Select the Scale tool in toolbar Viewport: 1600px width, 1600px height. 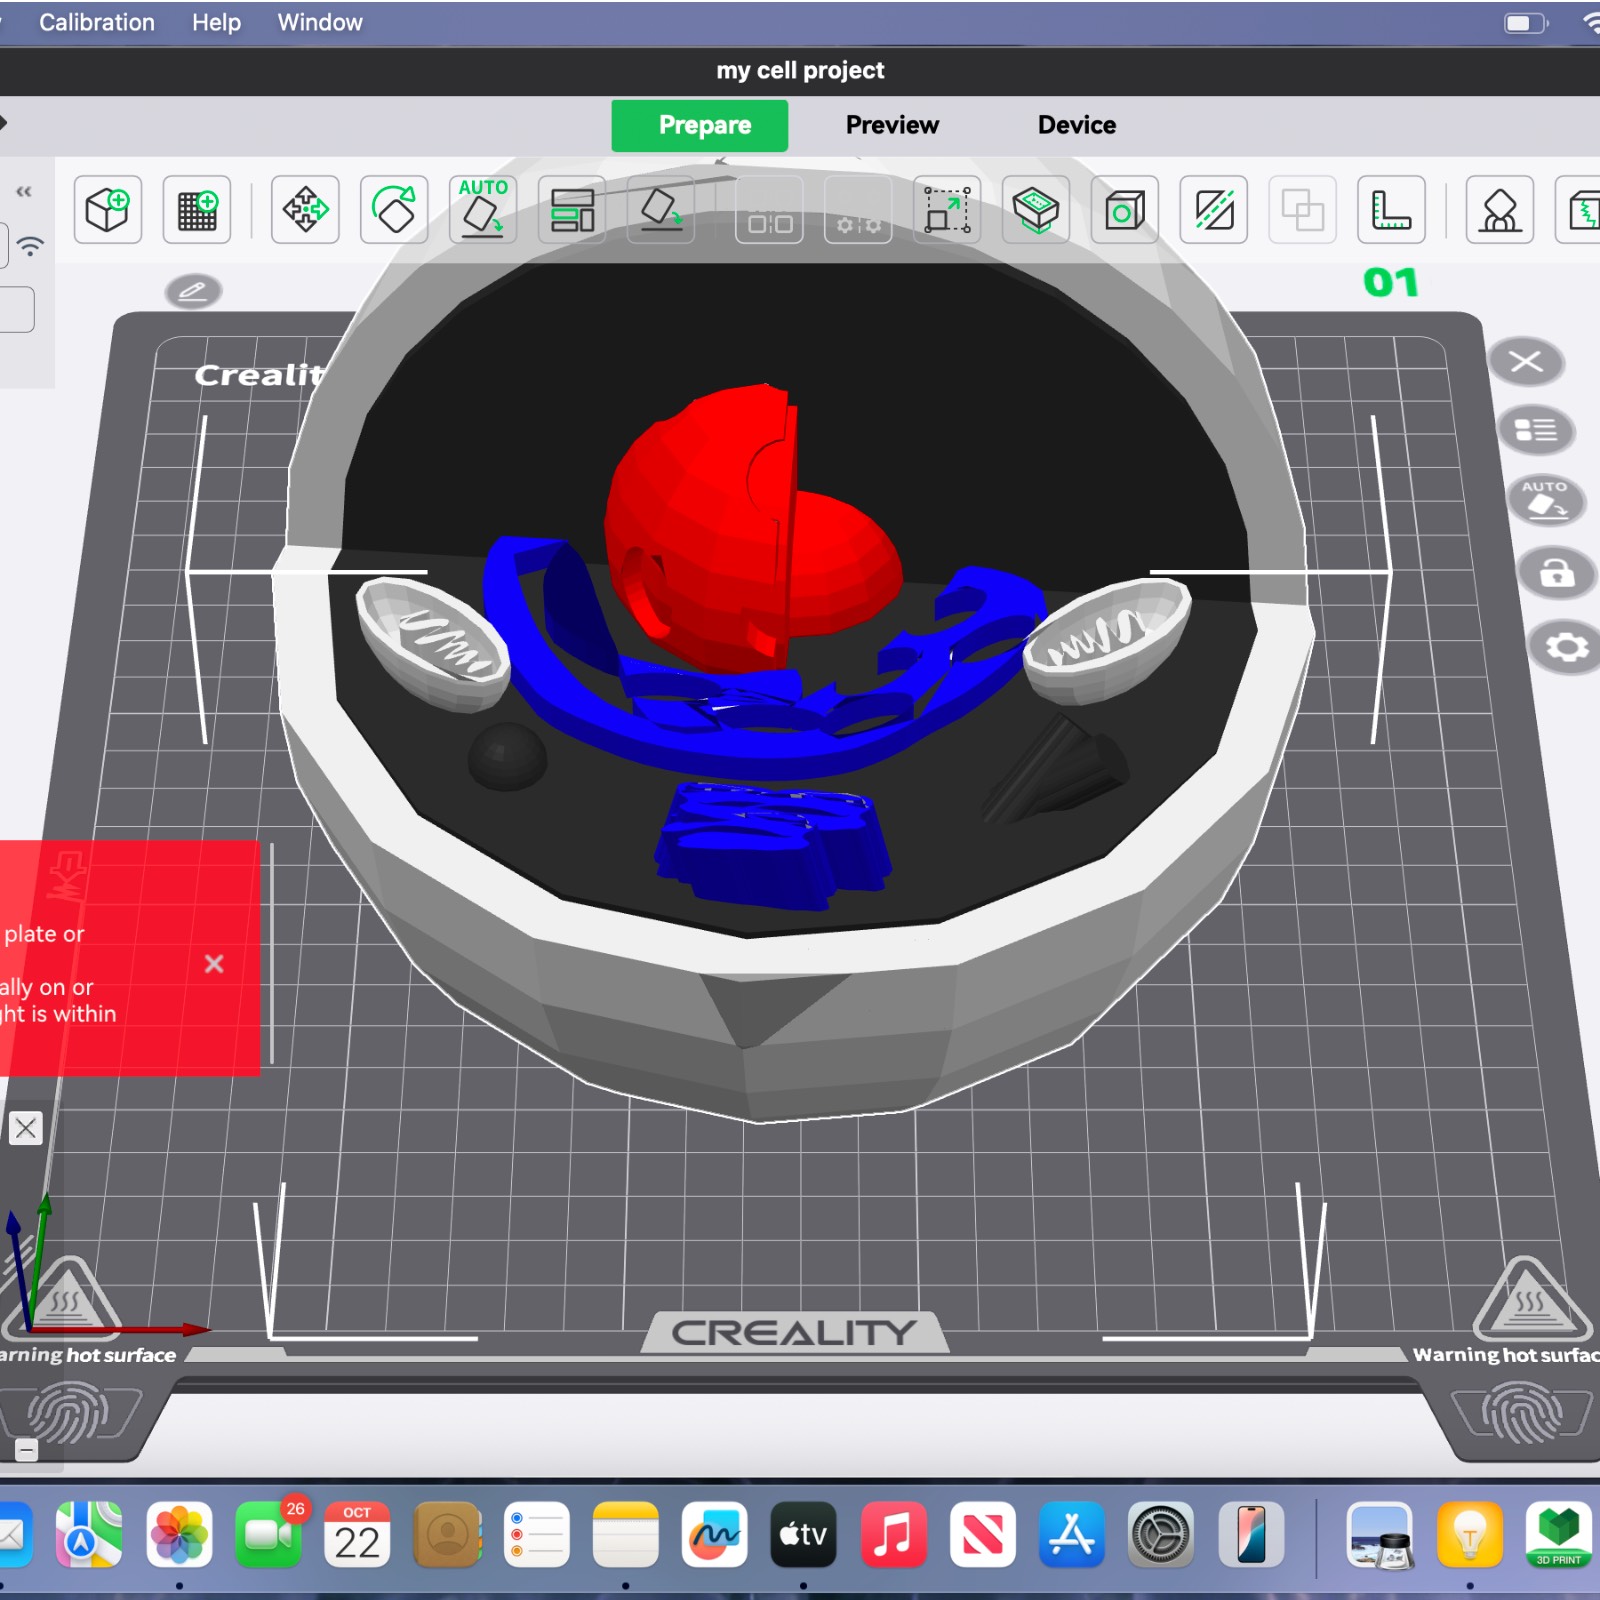pos(946,210)
